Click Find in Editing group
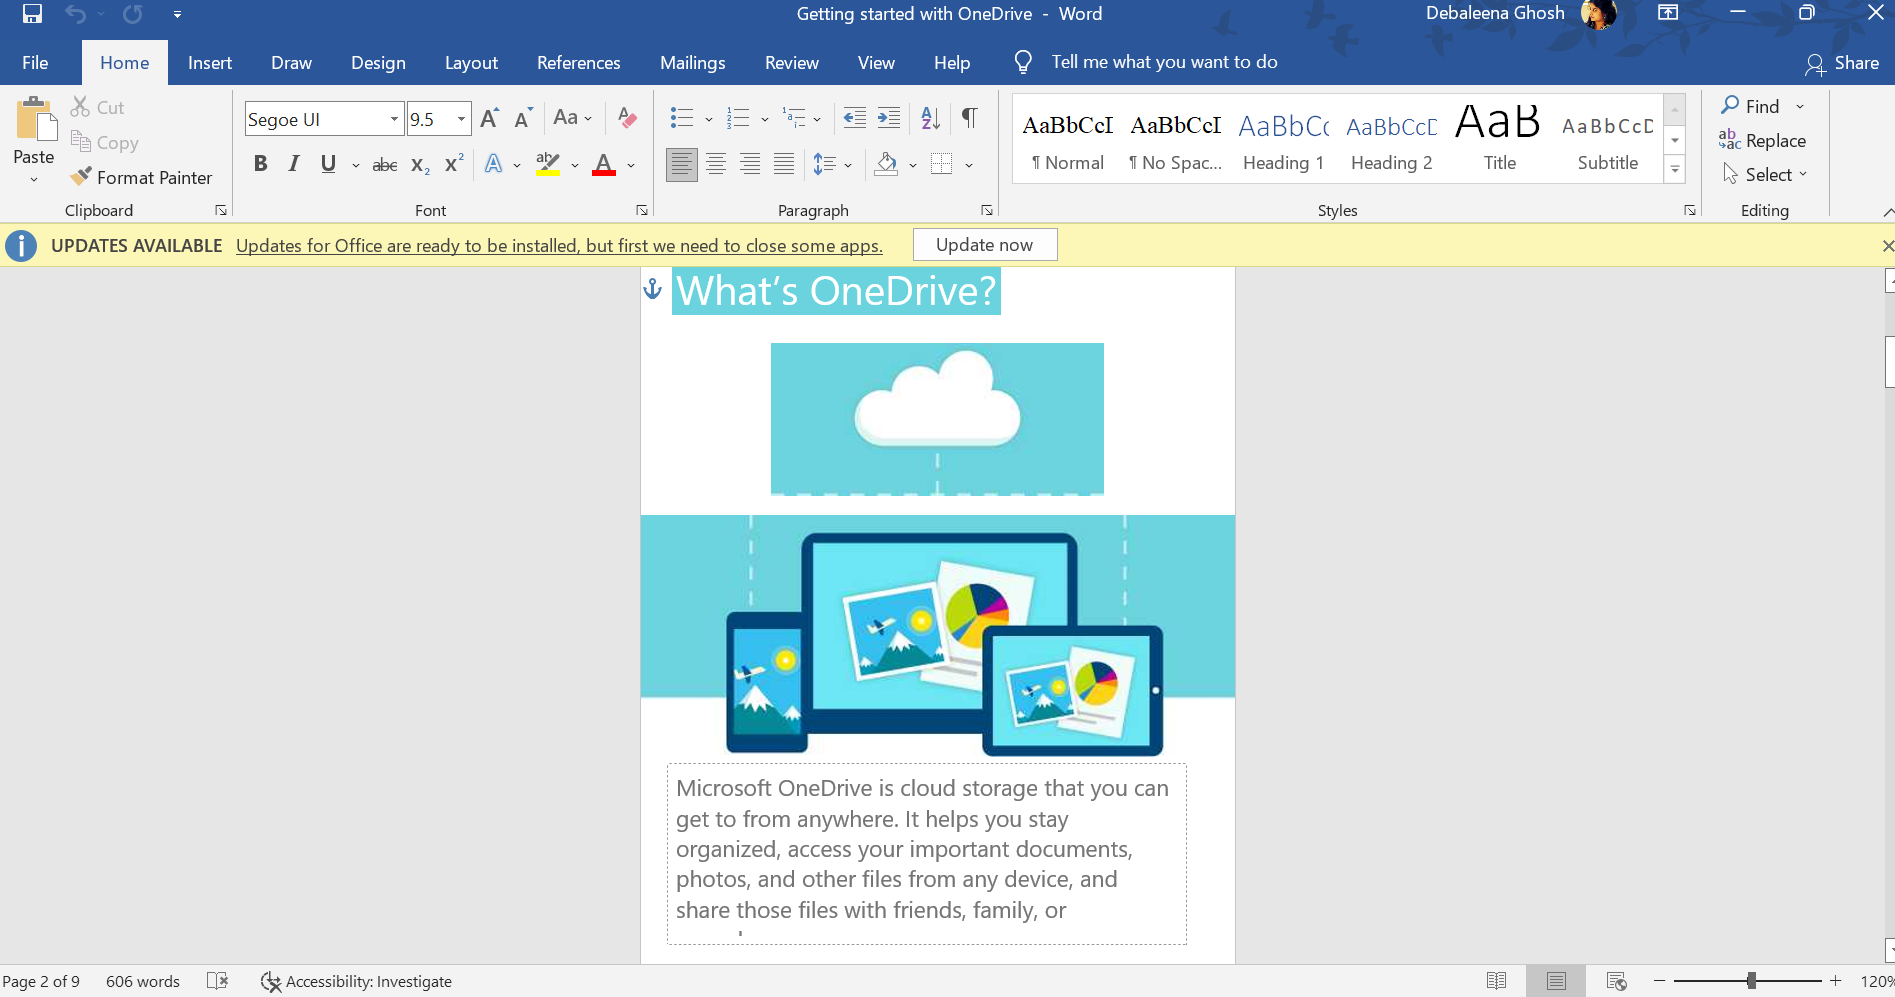Viewport: 1895px width, 997px height. tap(1750, 106)
